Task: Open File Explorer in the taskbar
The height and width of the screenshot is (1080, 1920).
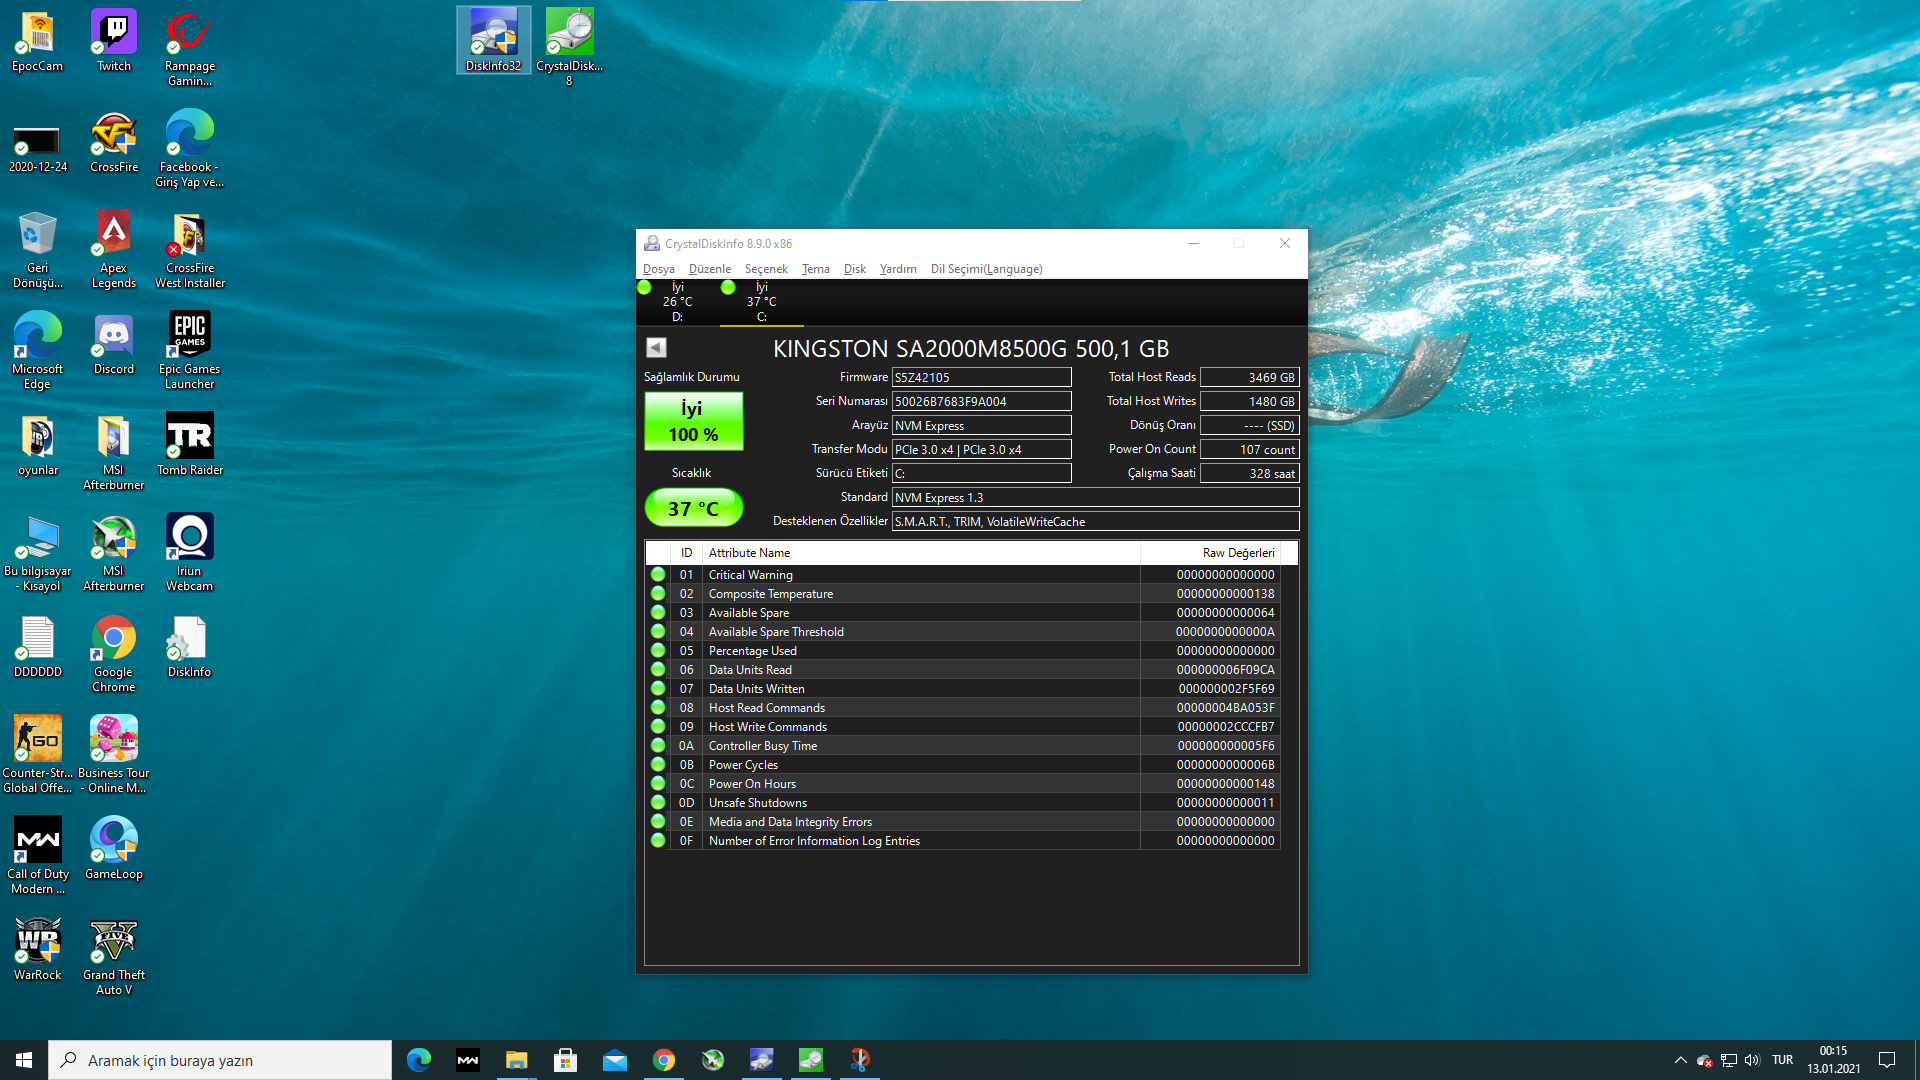Action: 516,1060
